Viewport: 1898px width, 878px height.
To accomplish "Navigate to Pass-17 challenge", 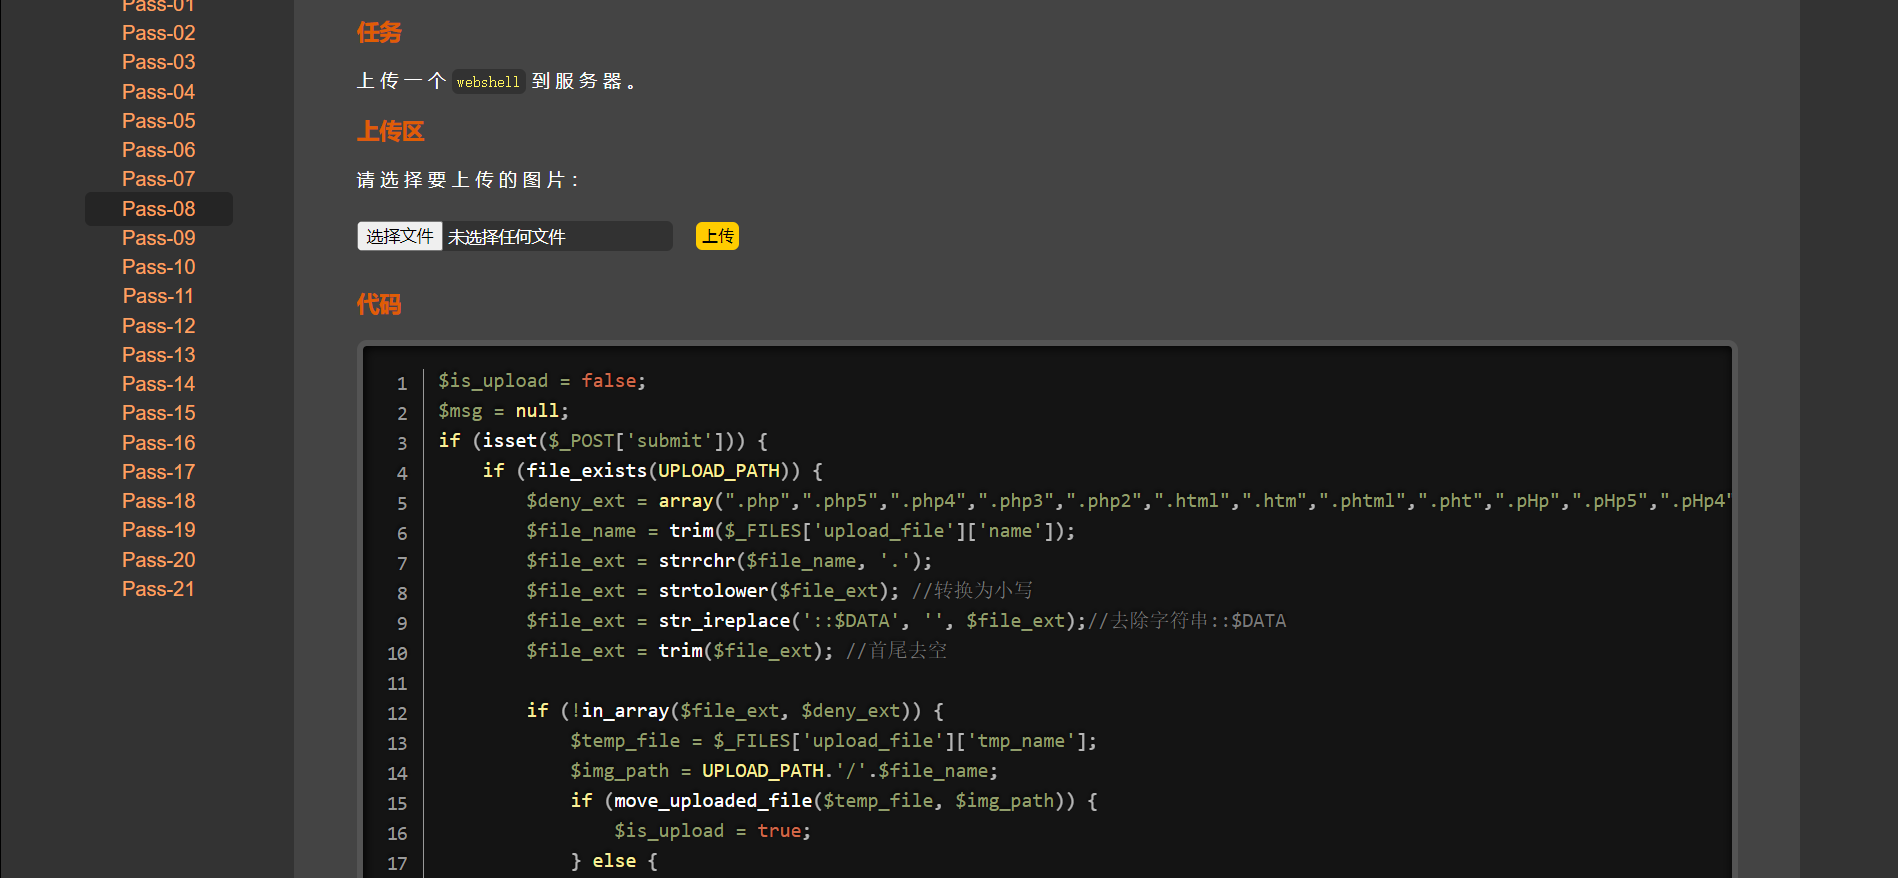I will coord(158,472).
